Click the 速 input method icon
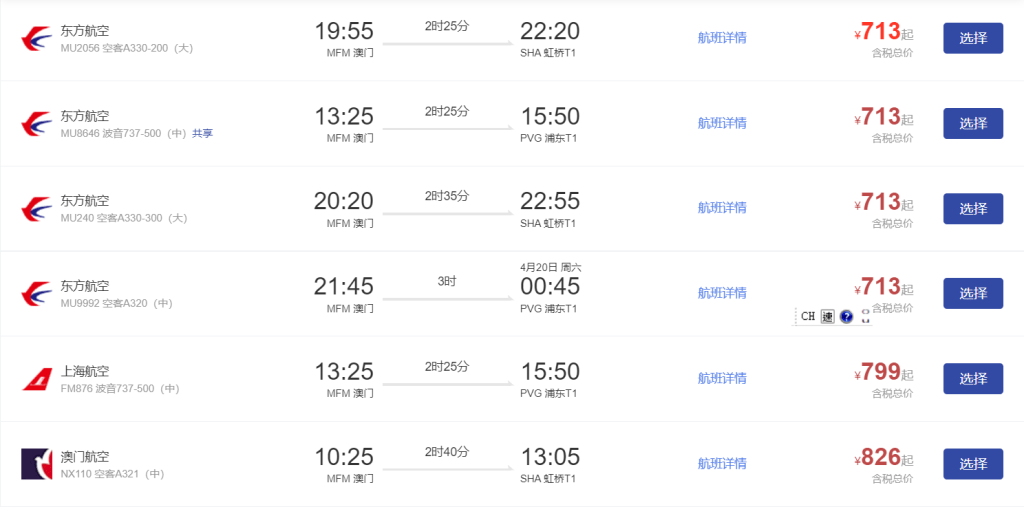 click(827, 317)
